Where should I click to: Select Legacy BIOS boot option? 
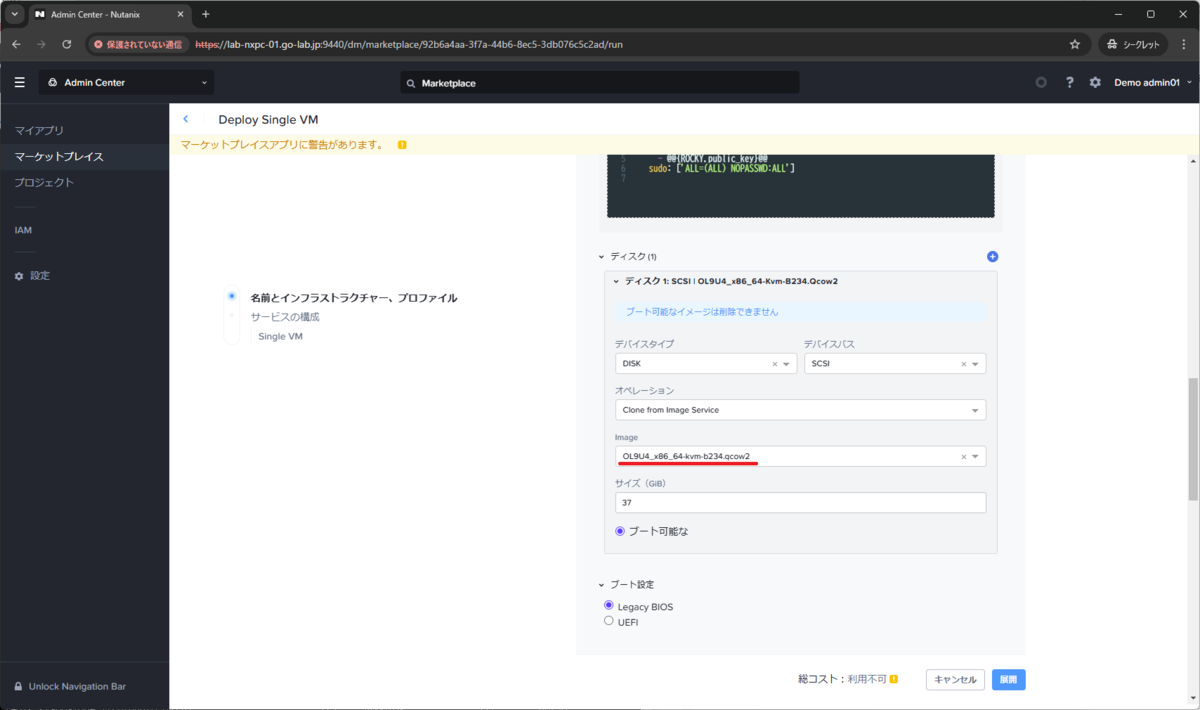[x=609, y=606]
